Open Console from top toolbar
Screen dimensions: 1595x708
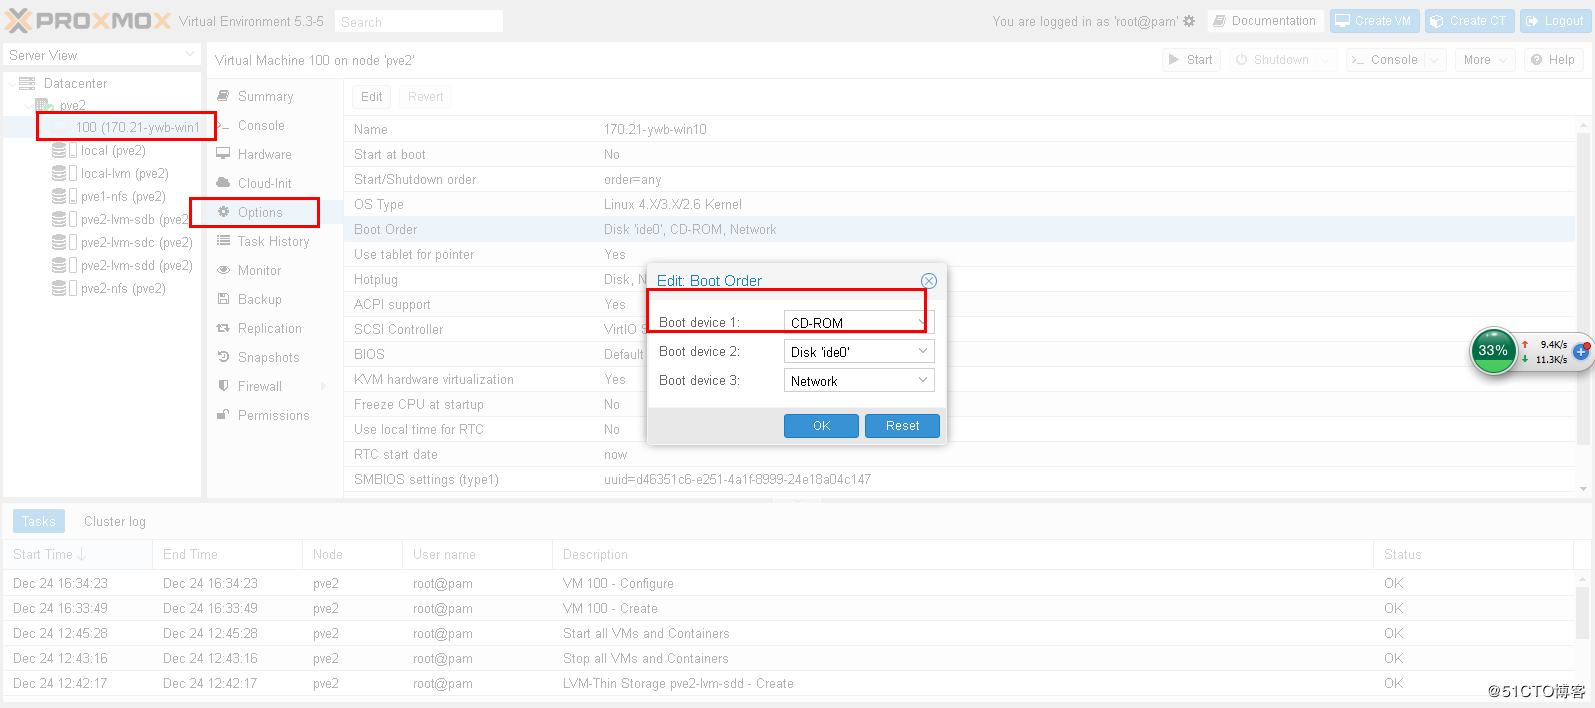pos(1385,60)
